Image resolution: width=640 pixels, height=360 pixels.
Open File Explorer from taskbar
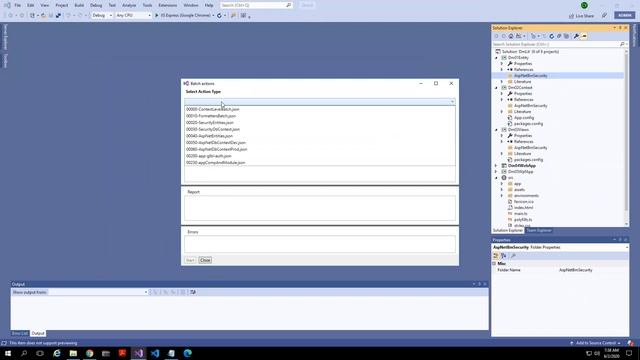coord(73,353)
